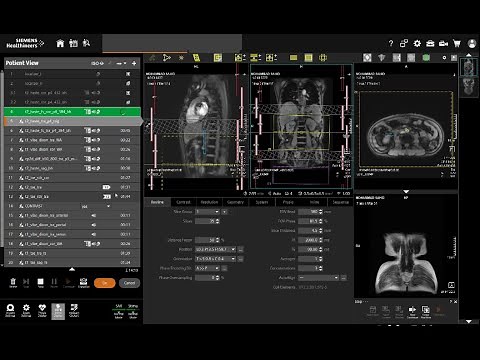This screenshot has height=360, width=480.
Task: Adjust the Slices value stepper
Action: coord(218,221)
